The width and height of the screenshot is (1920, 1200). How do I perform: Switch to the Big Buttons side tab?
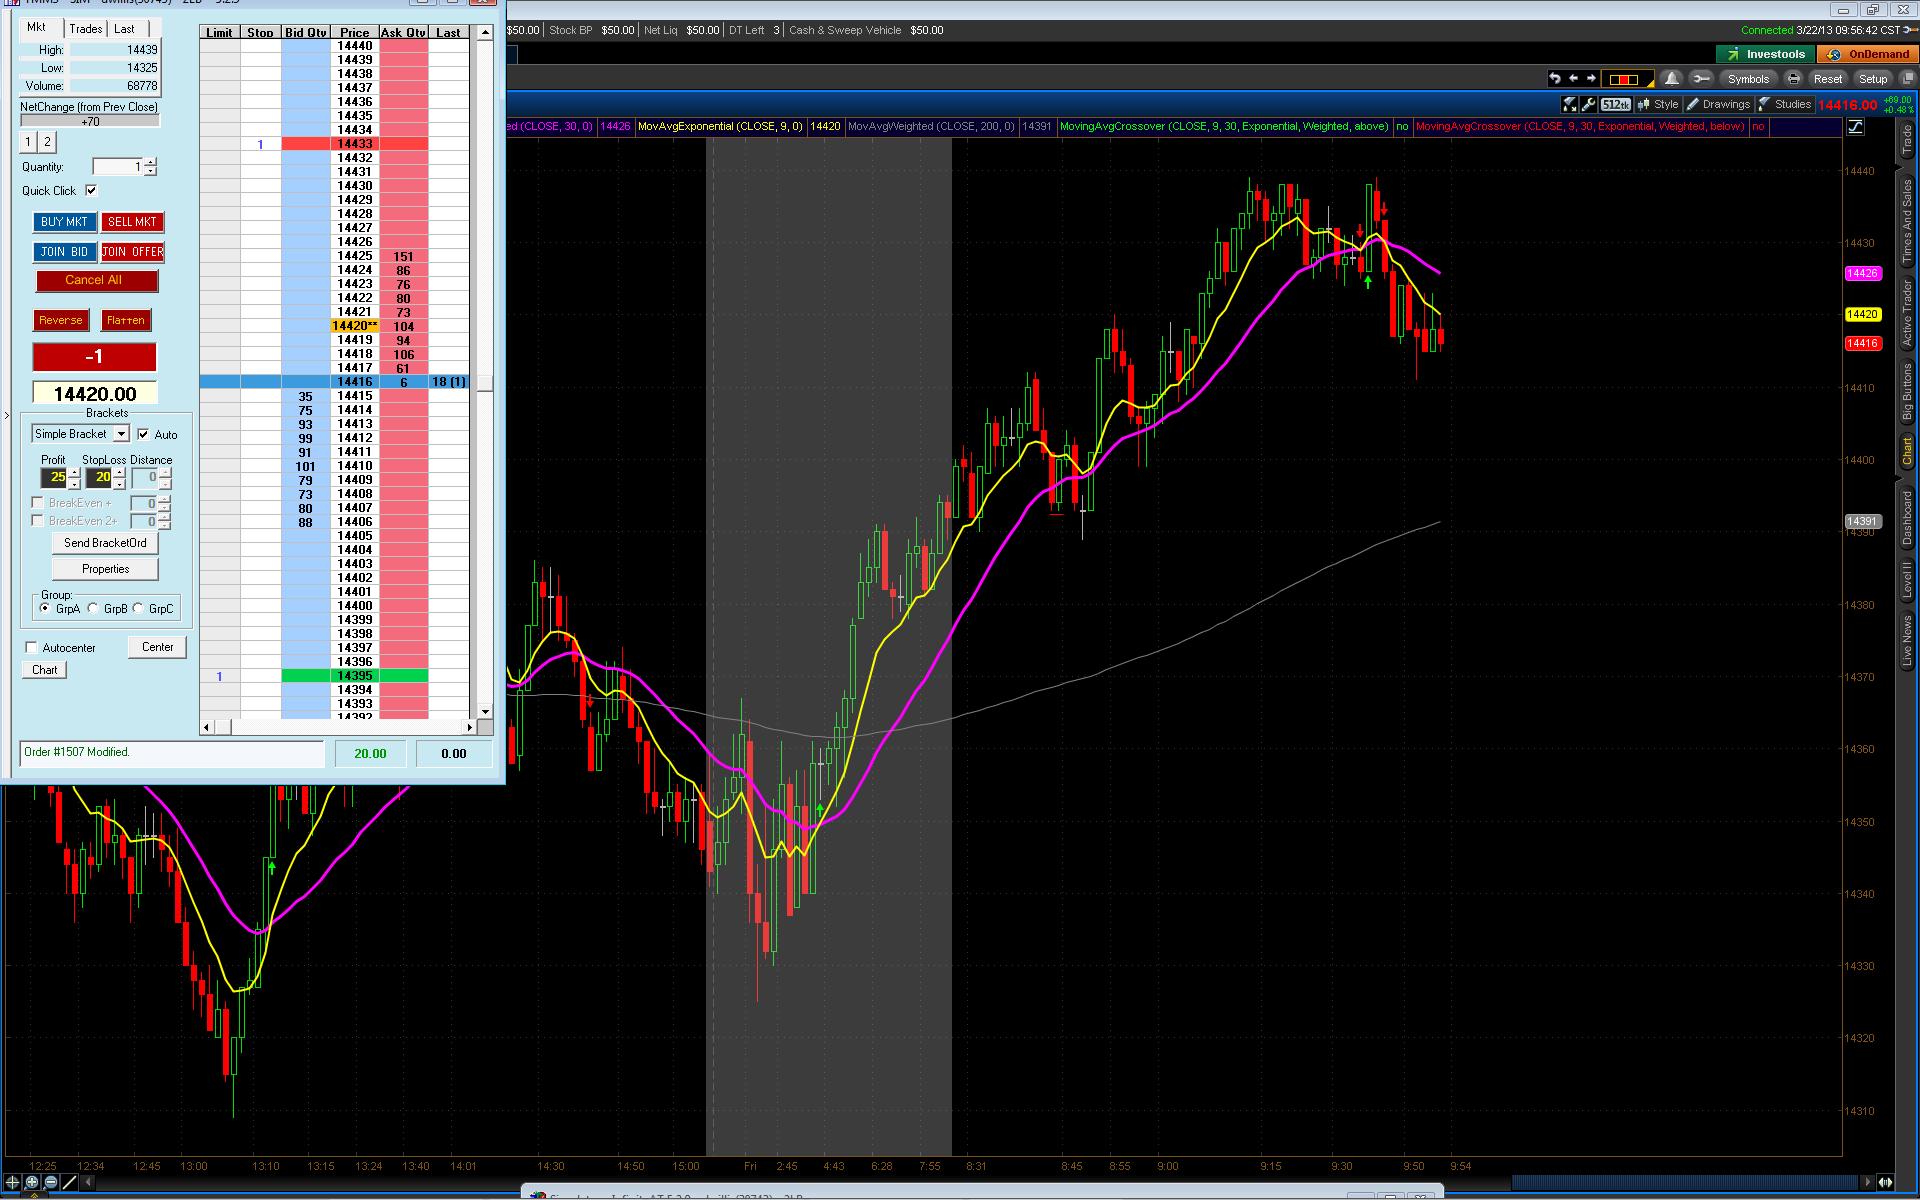coord(1907,393)
